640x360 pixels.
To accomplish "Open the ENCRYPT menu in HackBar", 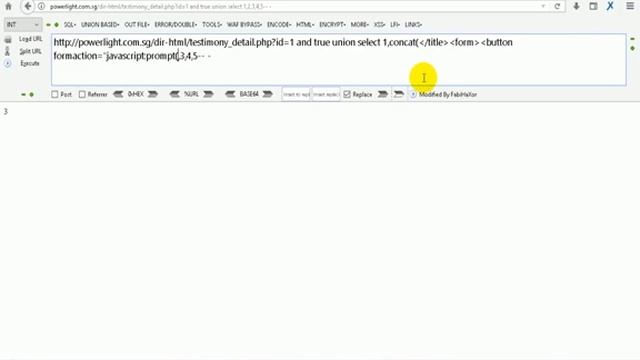I will pyautogui.click(x=332, y=24).
